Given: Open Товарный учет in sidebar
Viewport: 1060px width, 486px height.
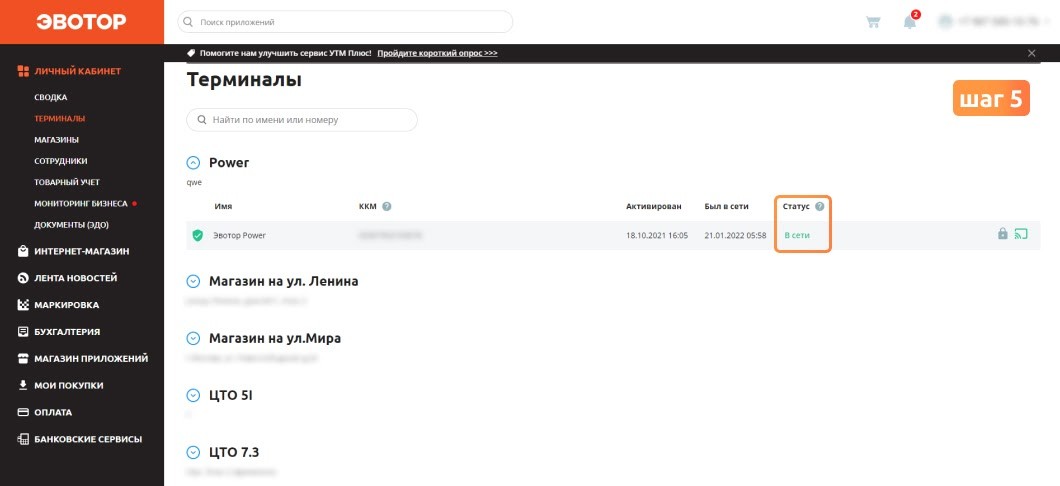Looking at the screenshot, I should pos(67,183).
